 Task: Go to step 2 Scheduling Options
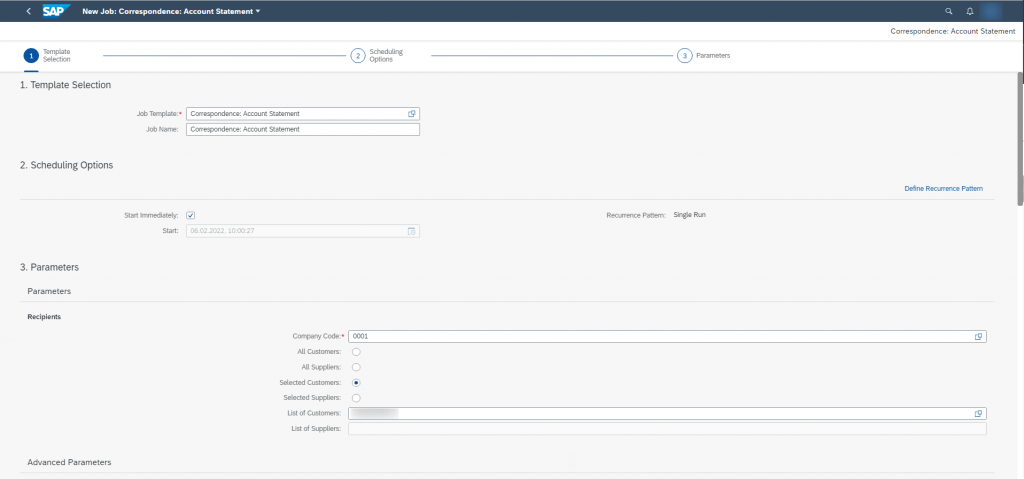coord(377,56)
